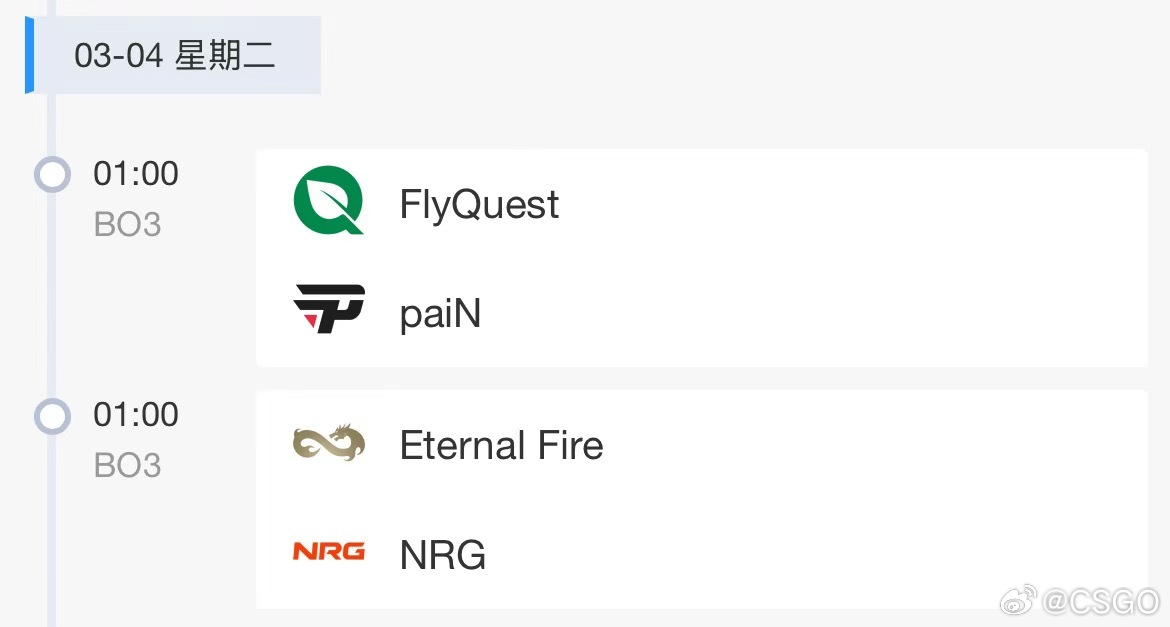
Task: Click BO3 label under second match time
Action: [128, 465]
